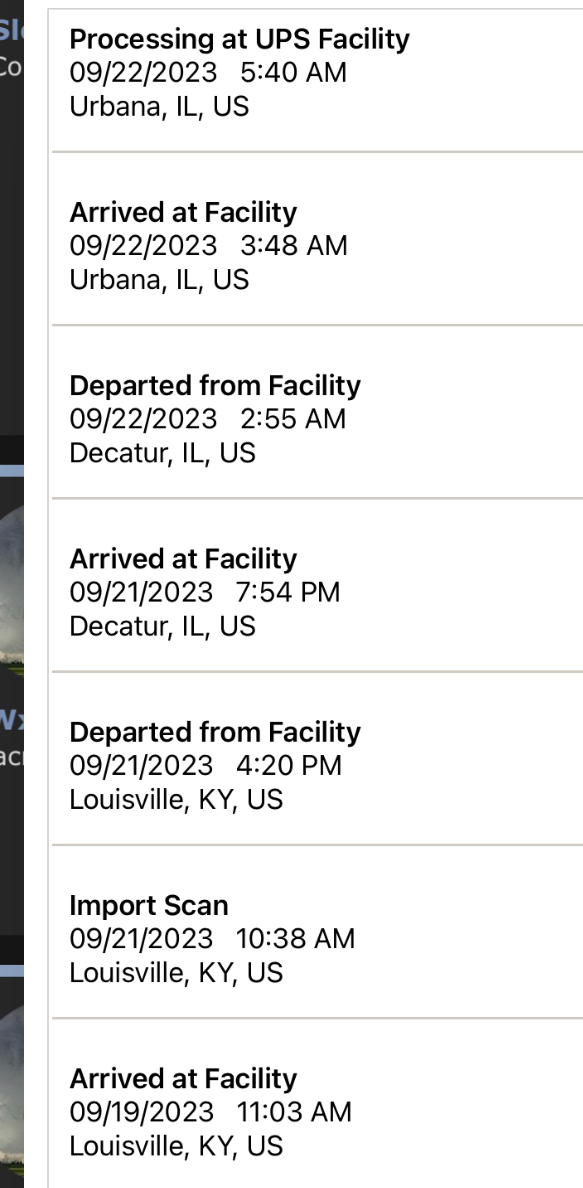Select the 09/21/2023 4:20 PM timestamp

tap(205, 766)
